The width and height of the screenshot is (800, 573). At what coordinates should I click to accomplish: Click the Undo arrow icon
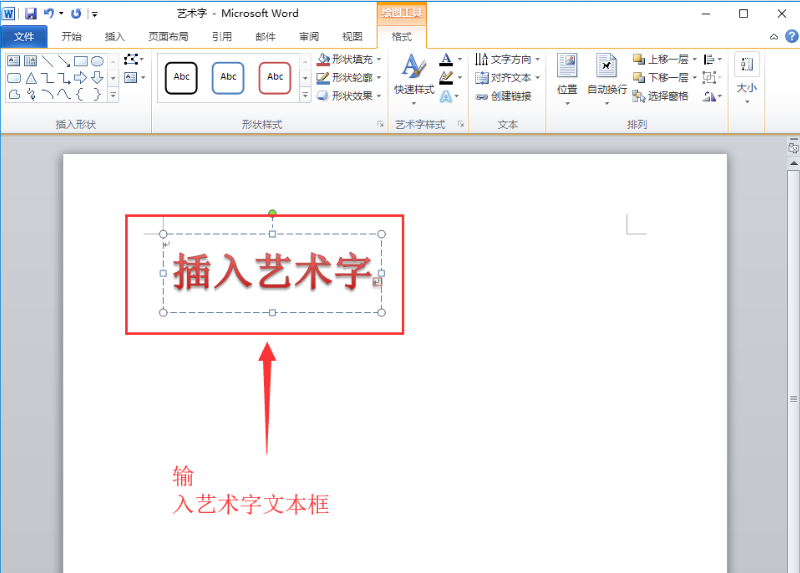click(x=49, y=13)
